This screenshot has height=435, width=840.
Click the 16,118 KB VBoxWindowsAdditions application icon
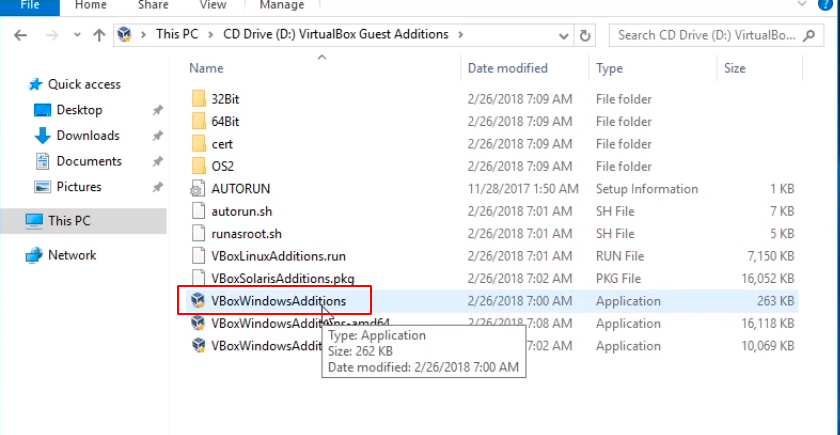point(198,323)
